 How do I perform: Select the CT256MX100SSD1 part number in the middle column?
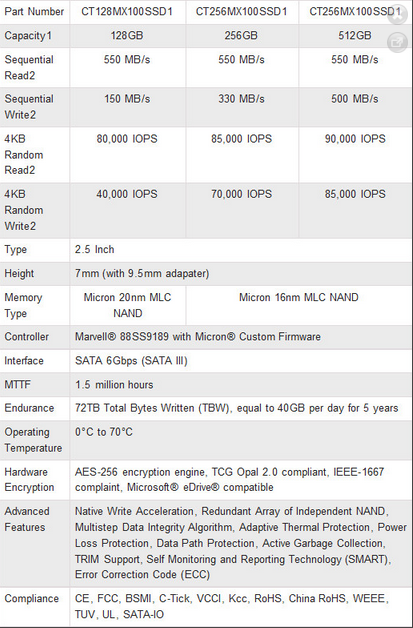[241, 12]
